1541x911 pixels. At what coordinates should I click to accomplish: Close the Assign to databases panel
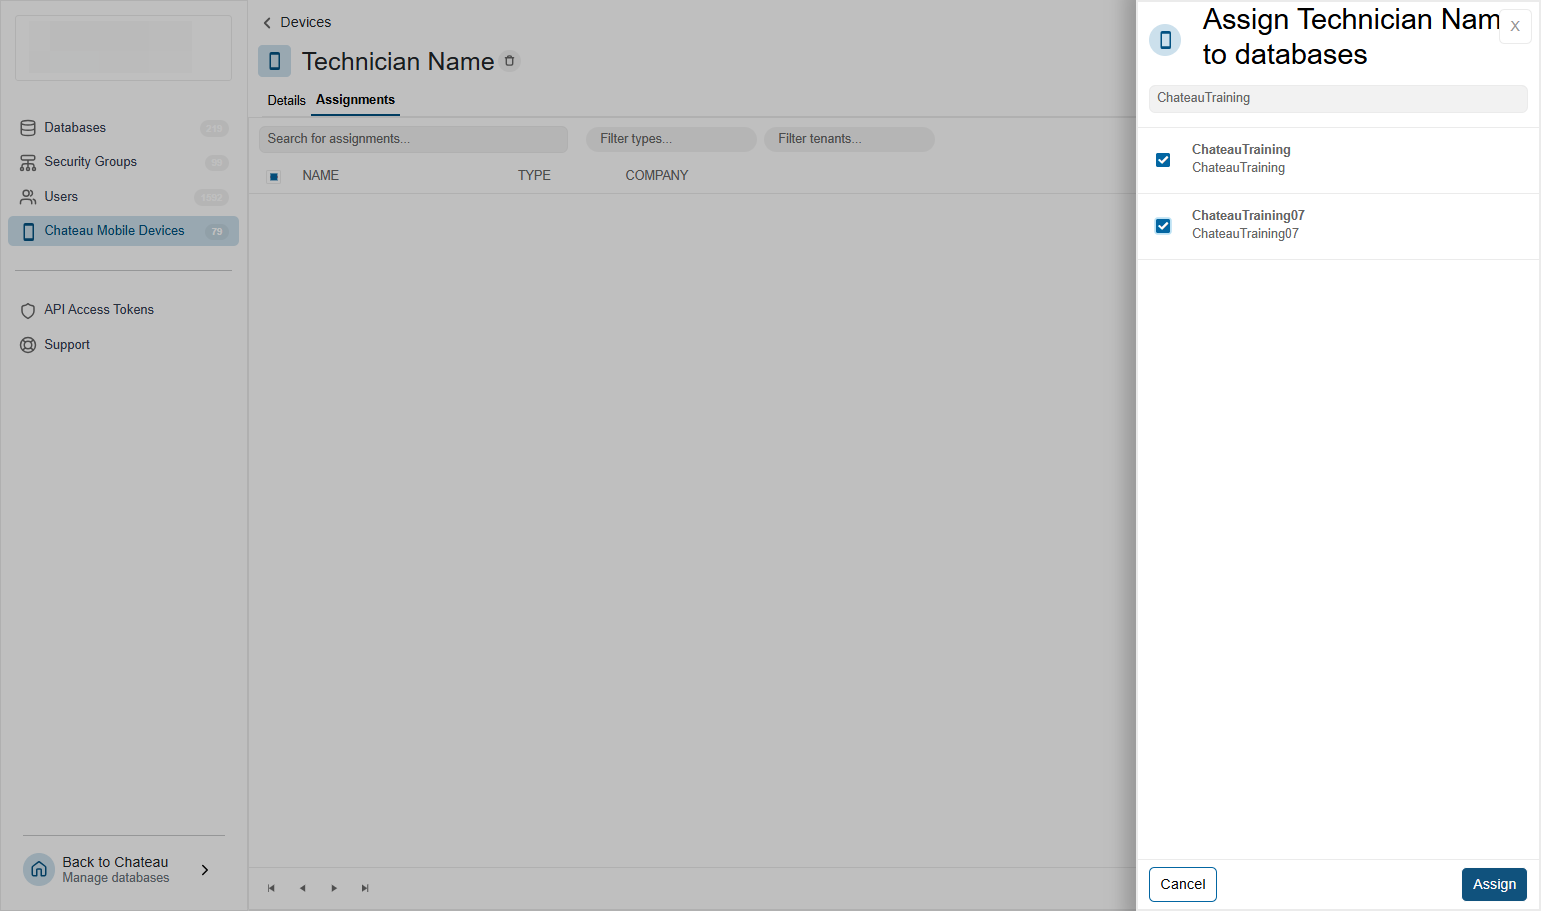click(1515, 27)
